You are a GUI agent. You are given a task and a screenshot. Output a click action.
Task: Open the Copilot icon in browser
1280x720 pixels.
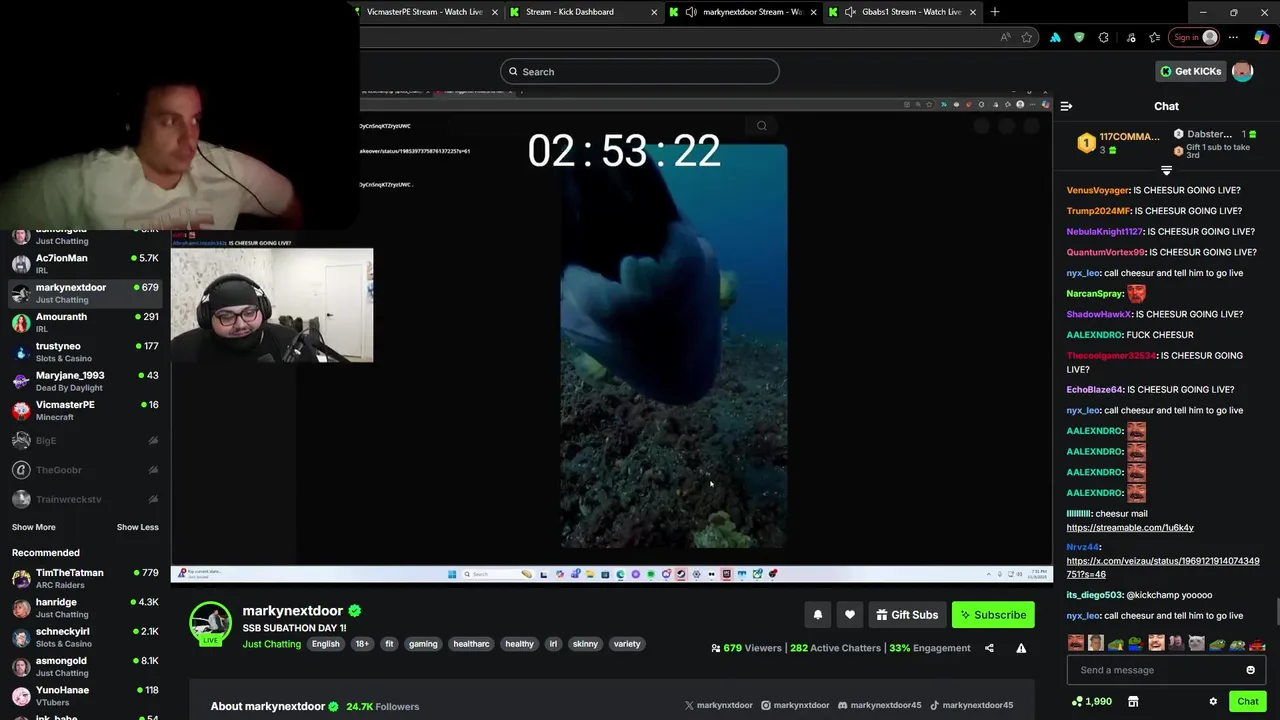pos(1261,37)
